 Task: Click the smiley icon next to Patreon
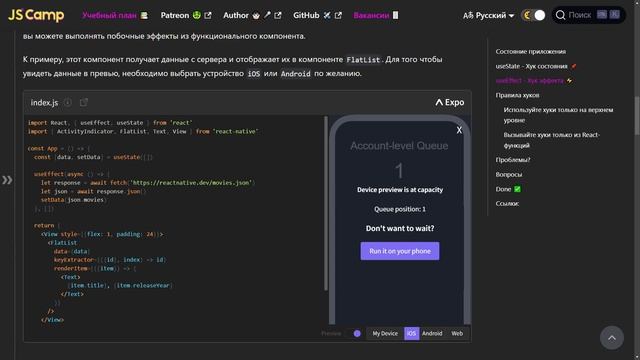196,16
